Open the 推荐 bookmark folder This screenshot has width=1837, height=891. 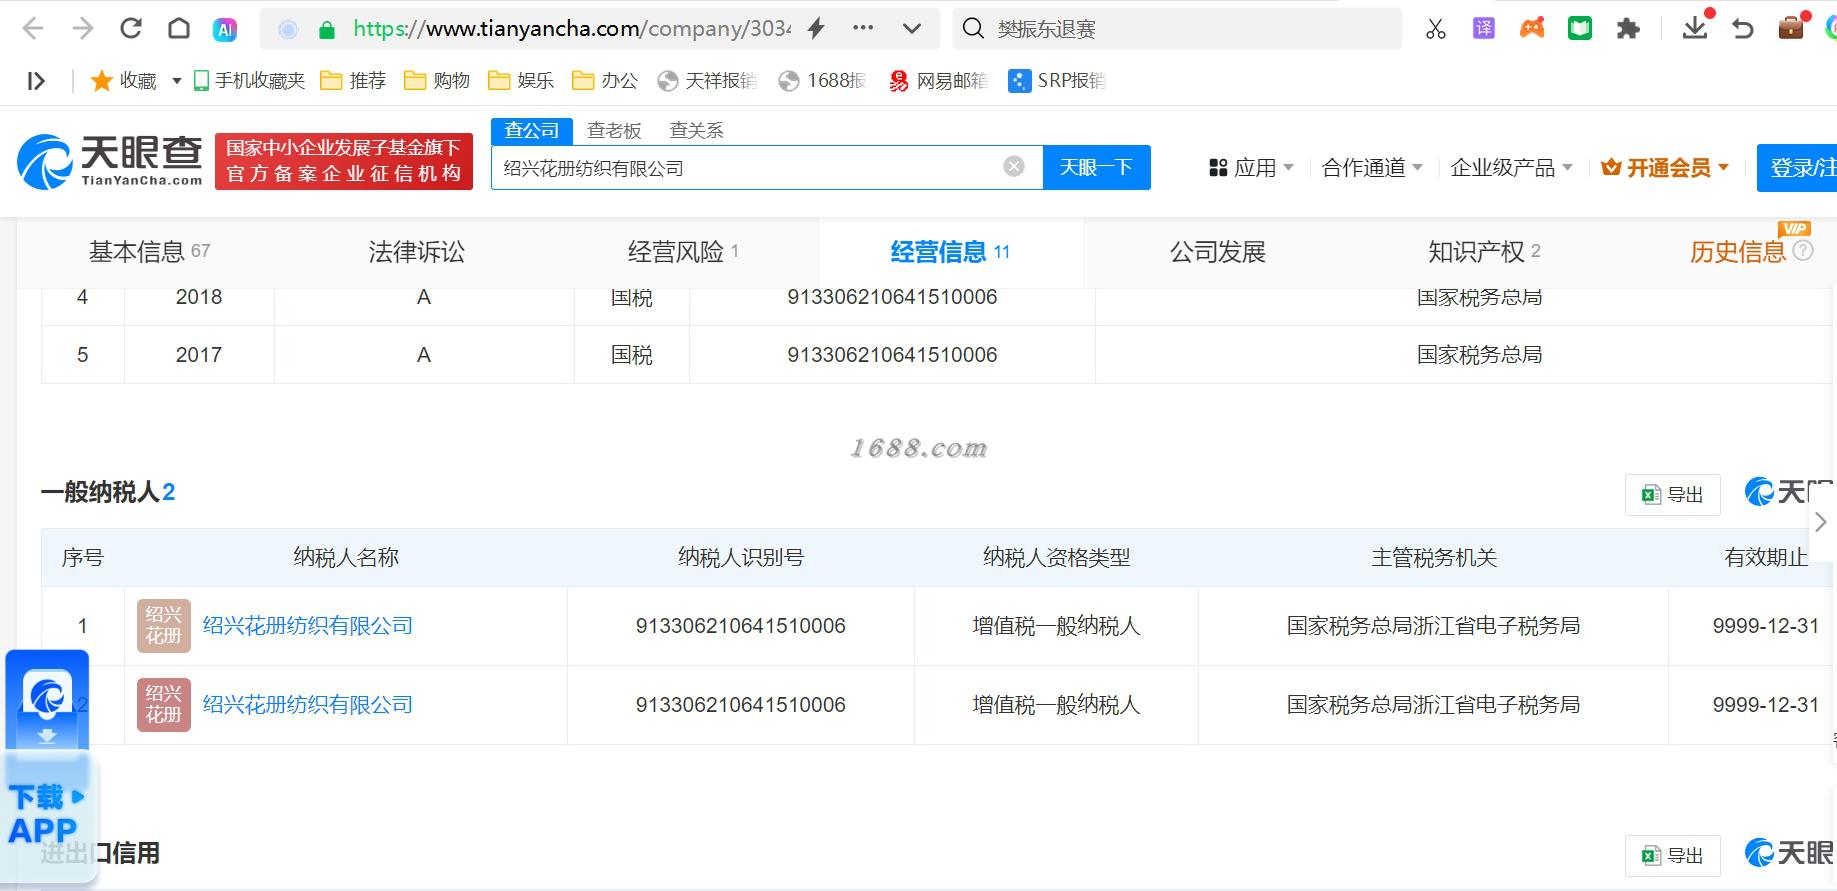pos(353,81)
